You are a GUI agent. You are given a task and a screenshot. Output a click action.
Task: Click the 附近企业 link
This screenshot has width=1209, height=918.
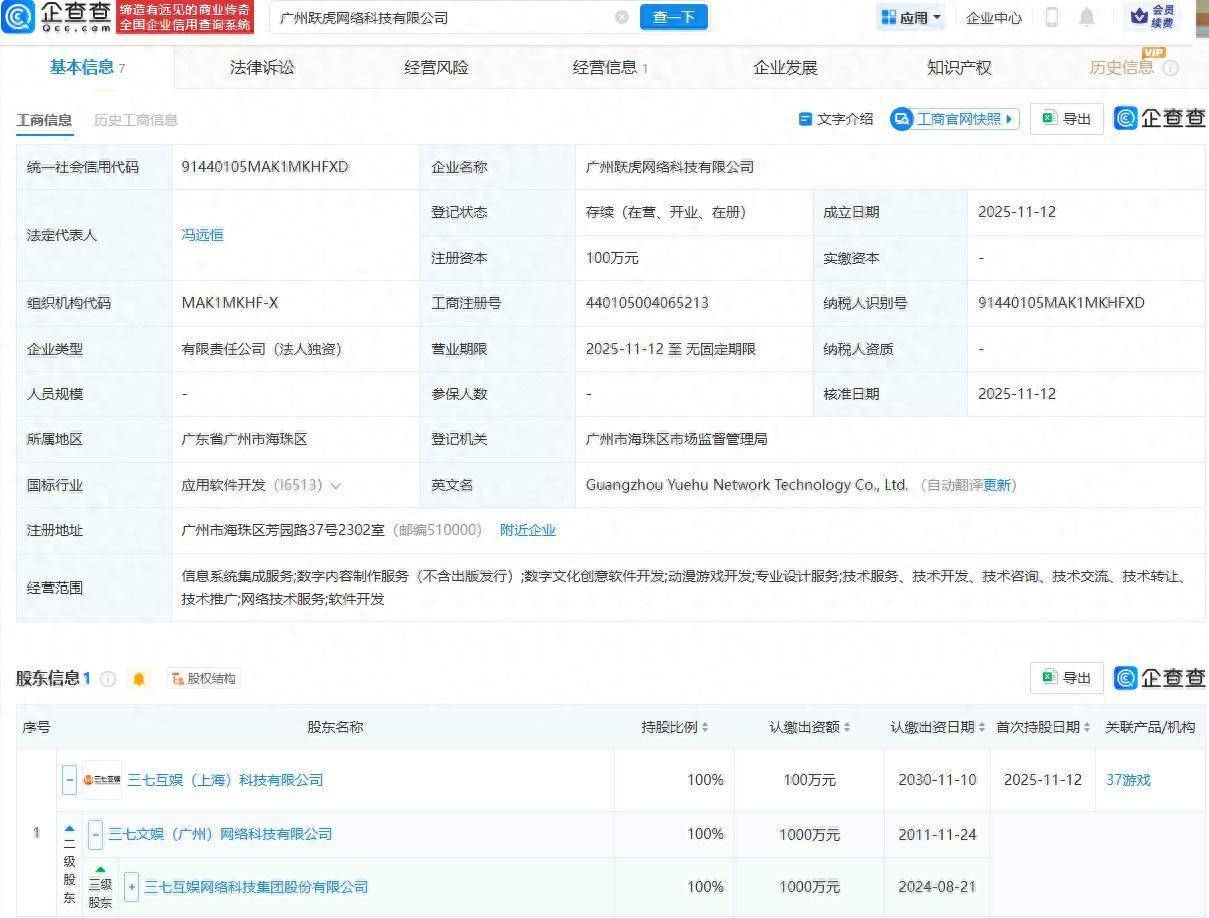[528, 530]
